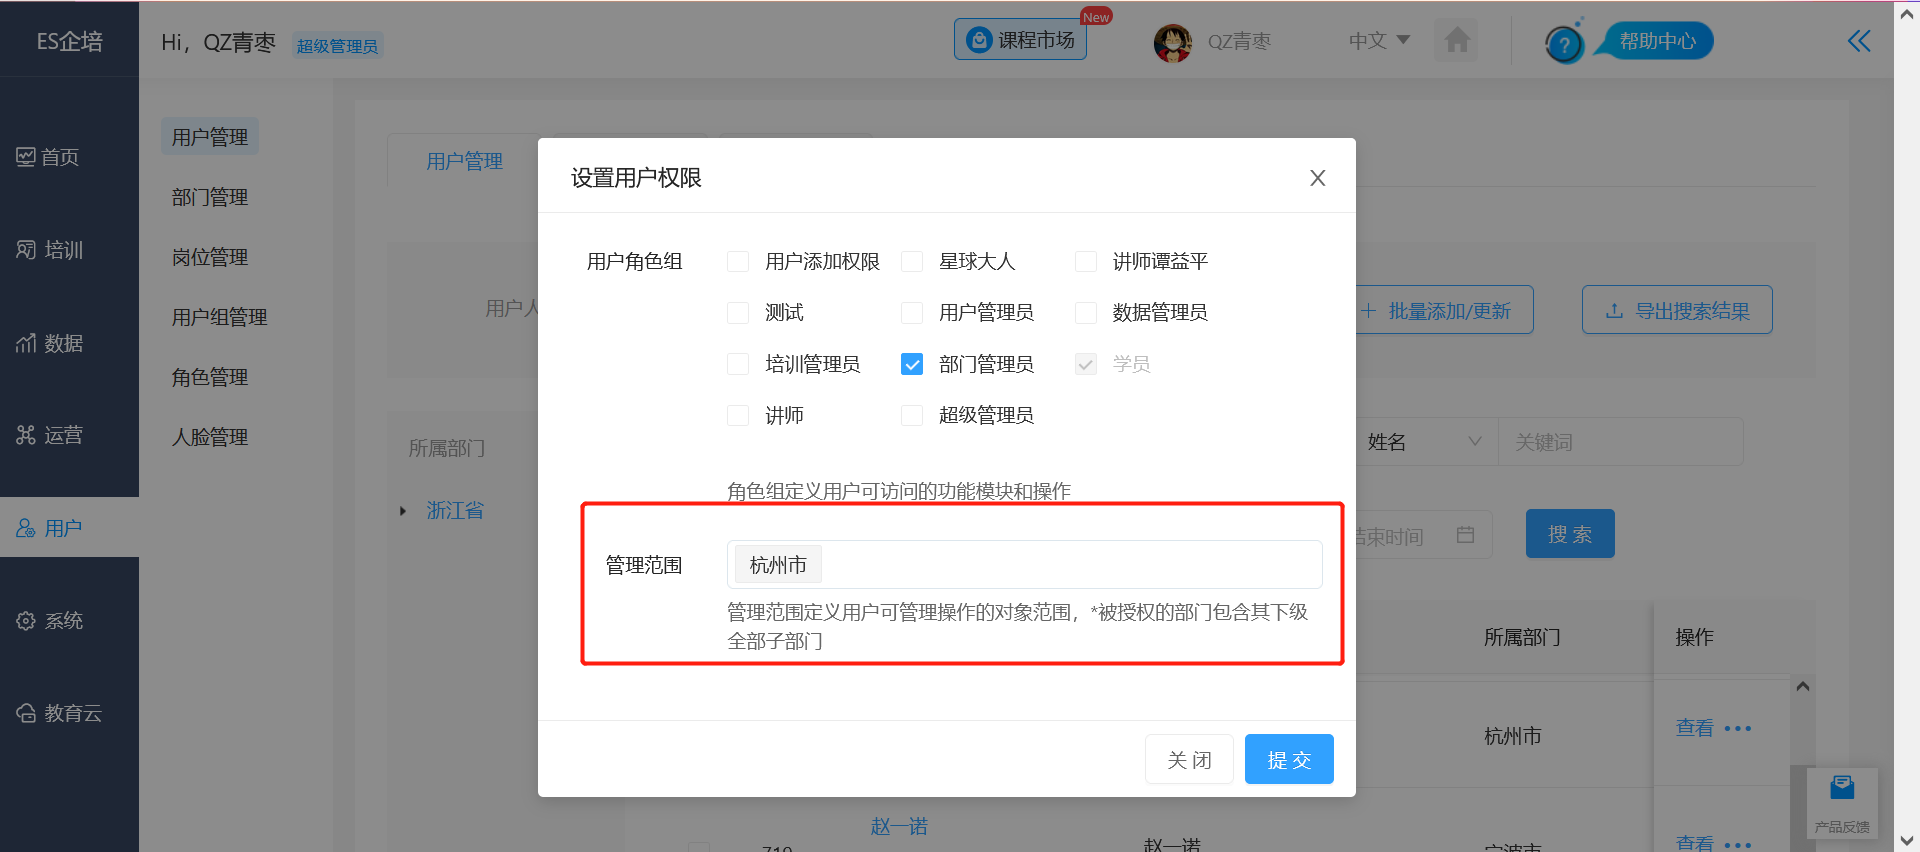Collapse the panel with the double-chevron icon
The height and width of the screenshot is (852, 1920).
click(x=1859, y=41)
